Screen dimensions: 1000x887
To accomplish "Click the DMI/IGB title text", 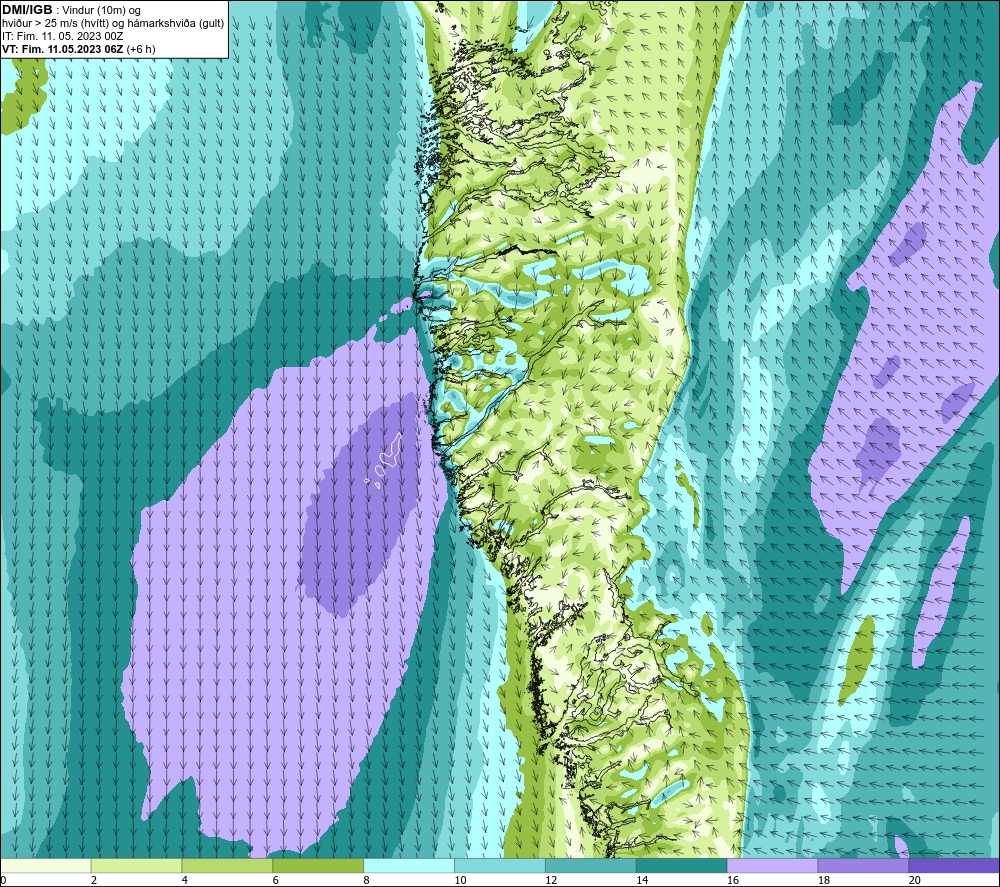I will (x=27, y=10).
